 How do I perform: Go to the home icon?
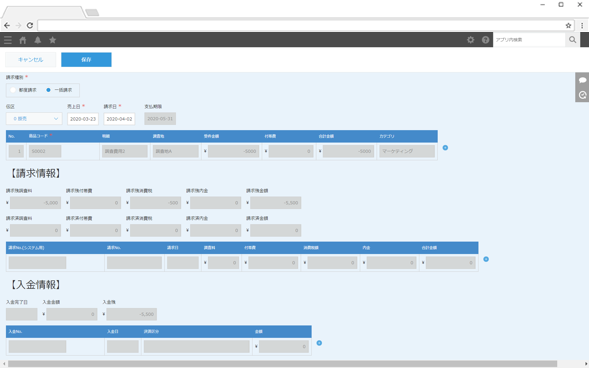point(23,40)
